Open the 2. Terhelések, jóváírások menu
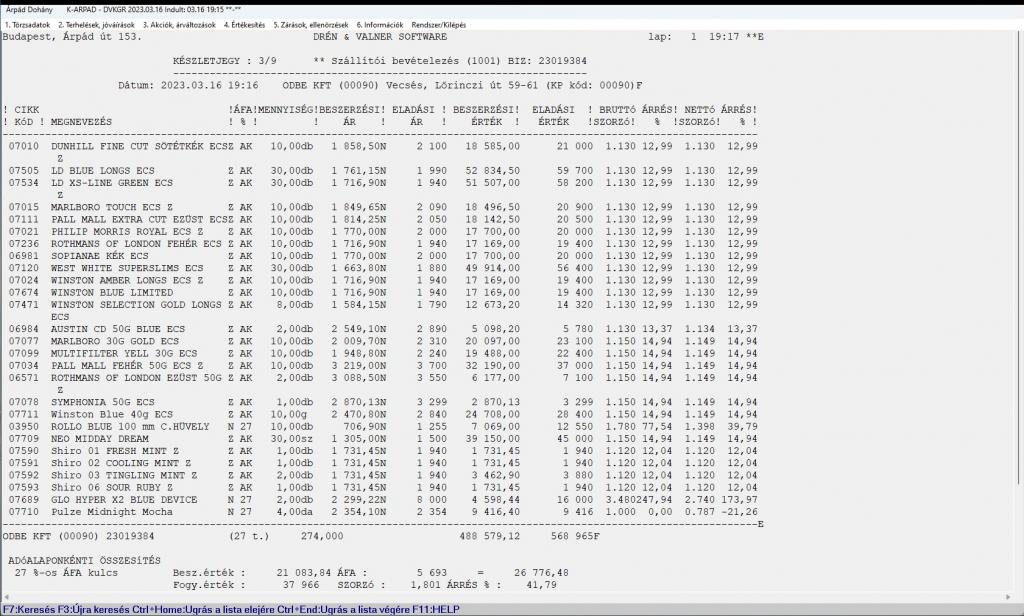The height and width of the screenshot is (616, 1024). click(x=98, y=24)
